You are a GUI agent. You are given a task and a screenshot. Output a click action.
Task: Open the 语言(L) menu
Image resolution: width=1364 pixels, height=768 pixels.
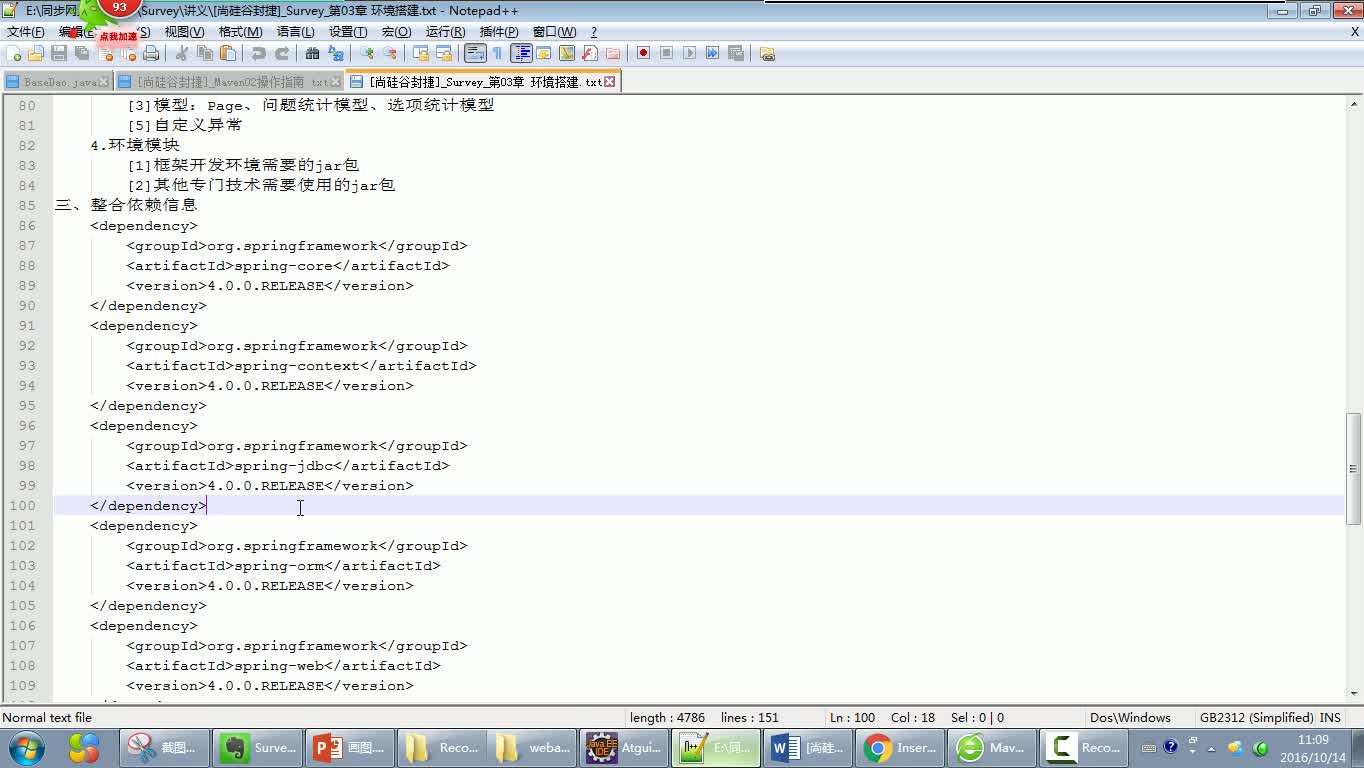click(x=295, y=32)
